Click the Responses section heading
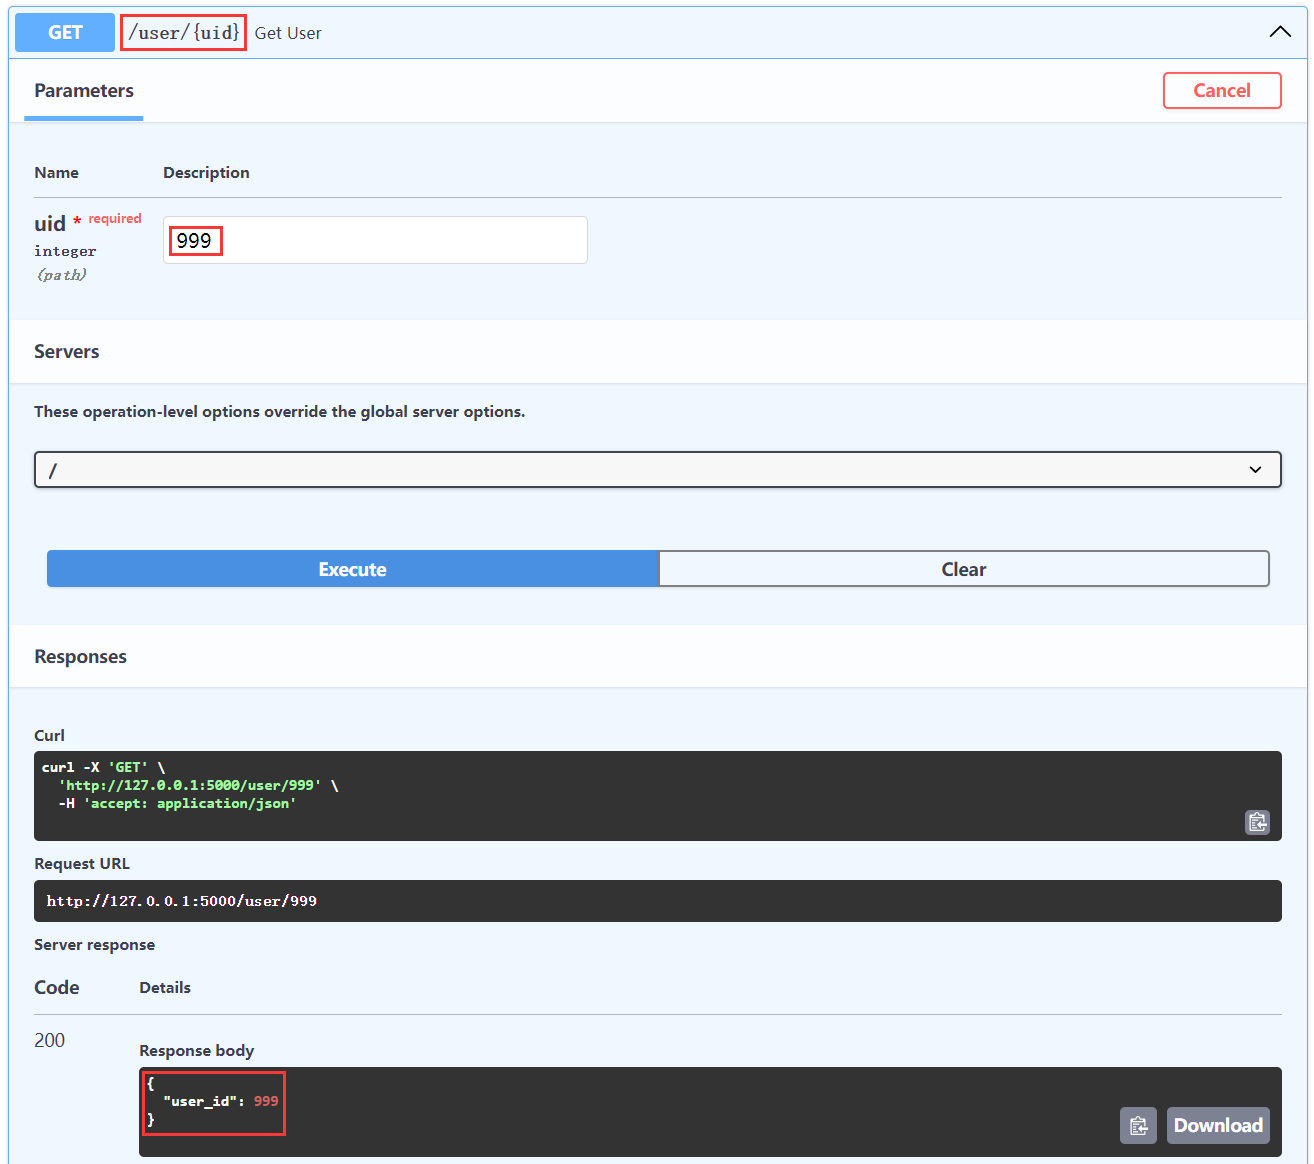Image resolution: width=1314 pixels, height=1164 pixels. [81, 657]
